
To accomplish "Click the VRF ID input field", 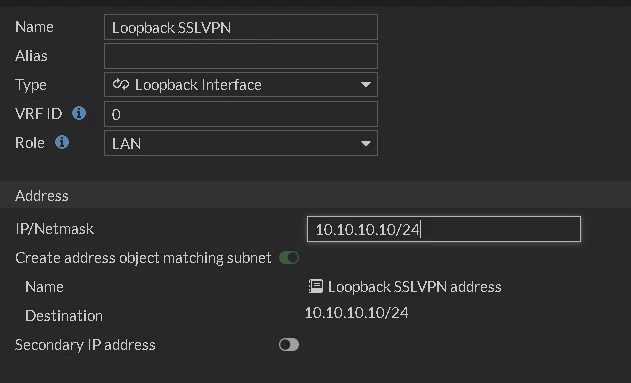I will click(x=241, y=114).
